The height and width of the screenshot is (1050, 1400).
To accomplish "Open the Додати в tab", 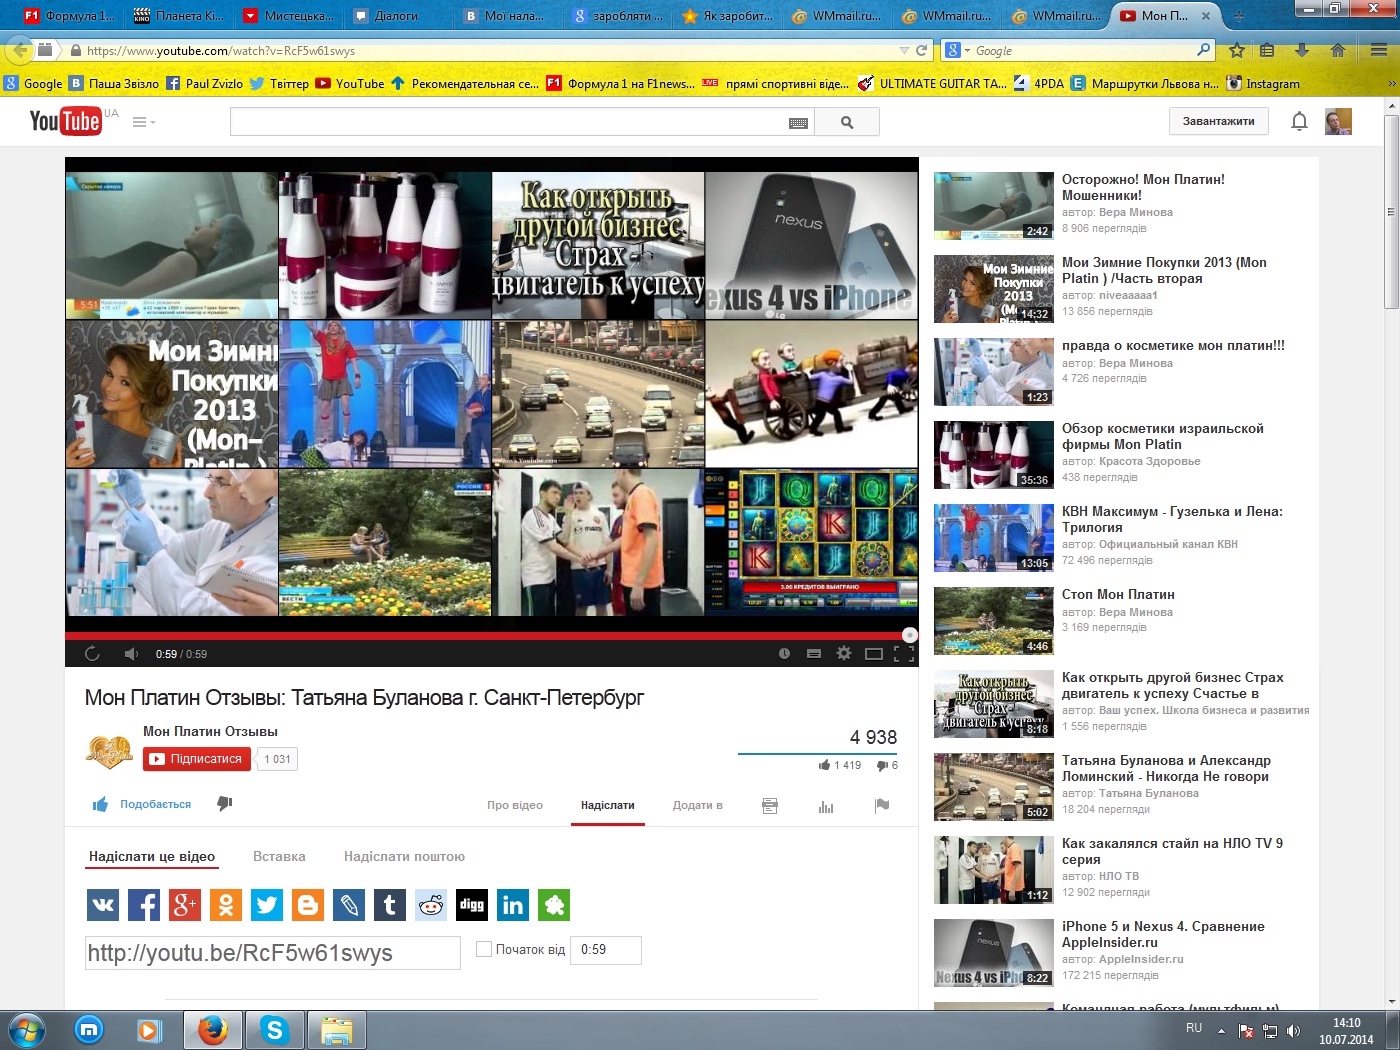I will pos(698,805).
